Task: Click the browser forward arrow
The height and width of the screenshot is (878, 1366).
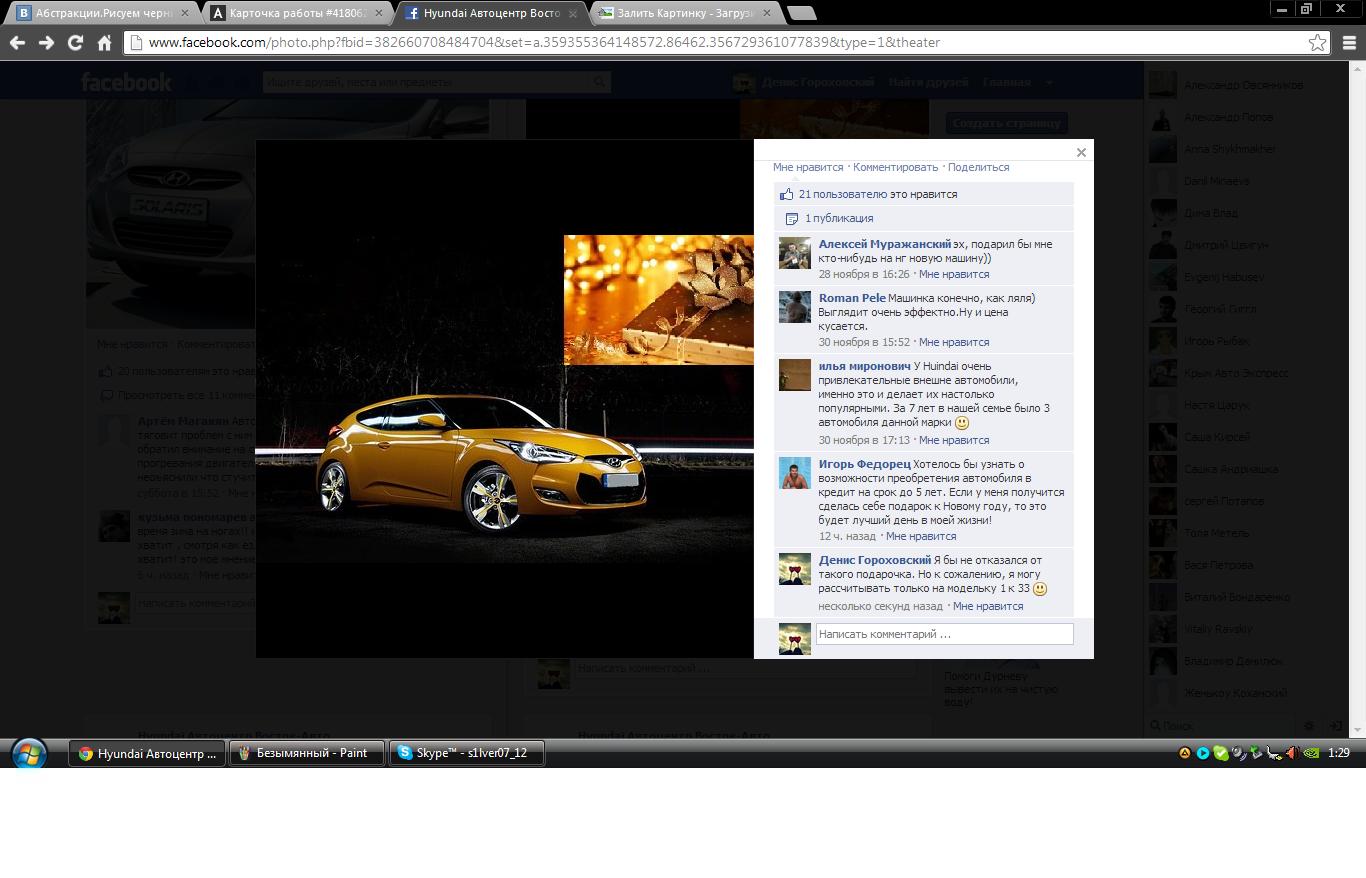Action: (46, 43)
